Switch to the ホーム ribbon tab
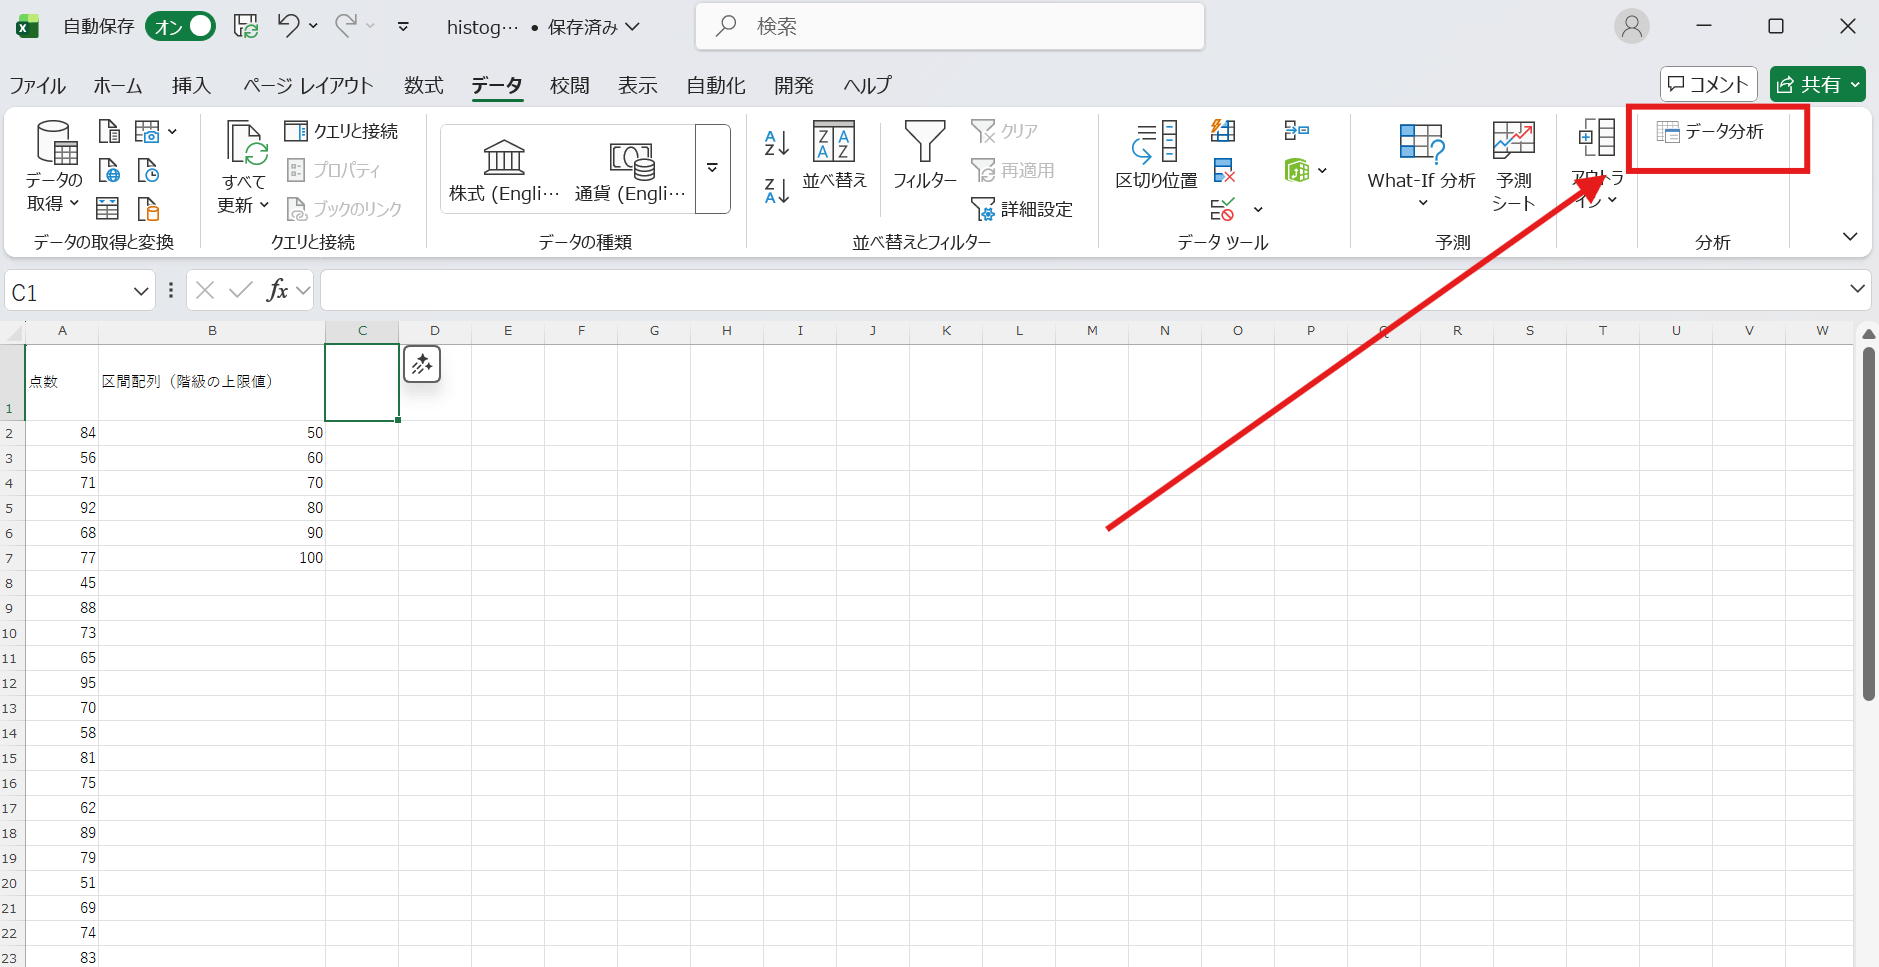Screen dimensions: 1879x967 click(x=117, y=85)
